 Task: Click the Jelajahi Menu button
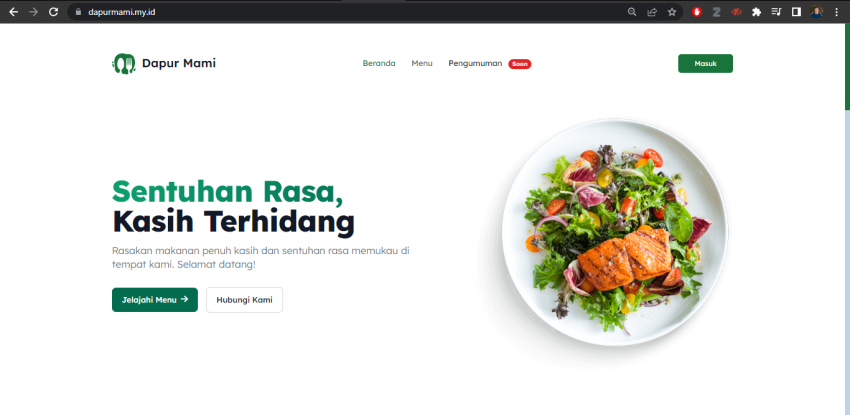point(155,300)
